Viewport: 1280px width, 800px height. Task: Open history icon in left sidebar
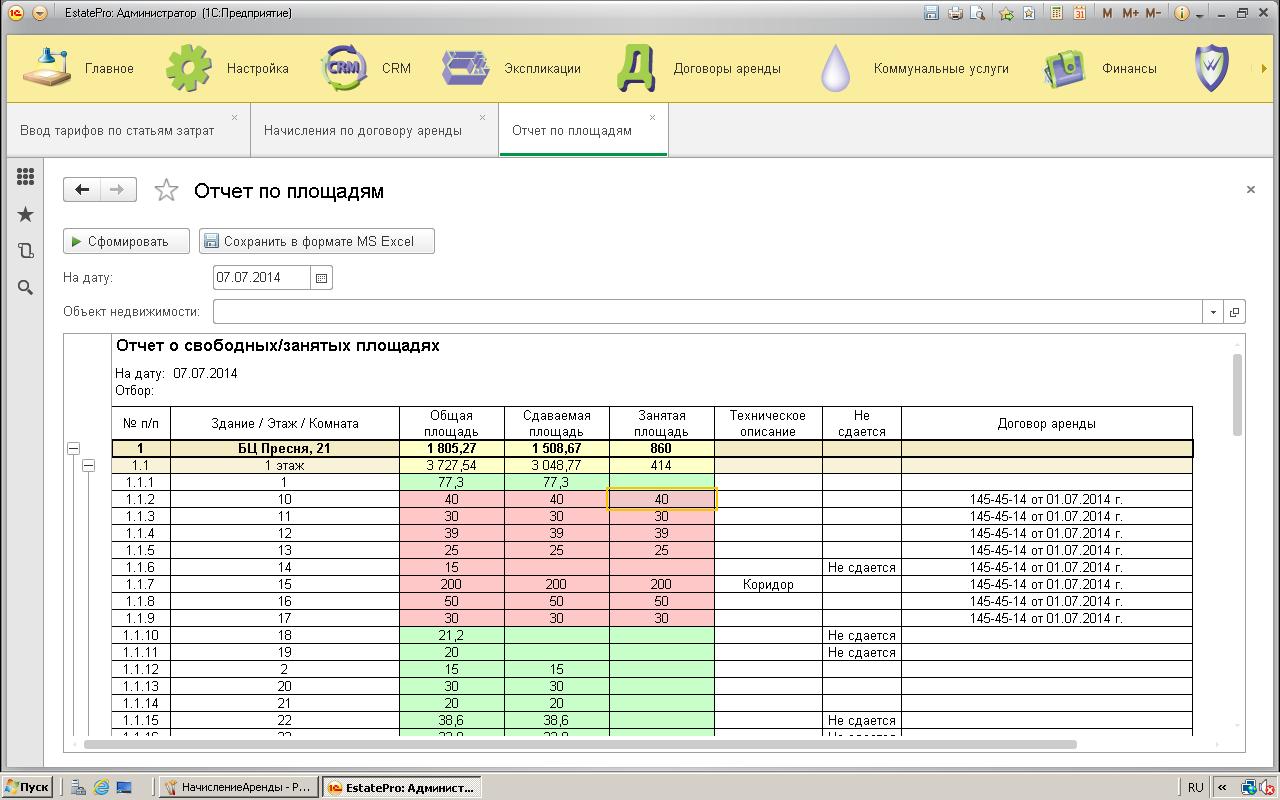26,251
